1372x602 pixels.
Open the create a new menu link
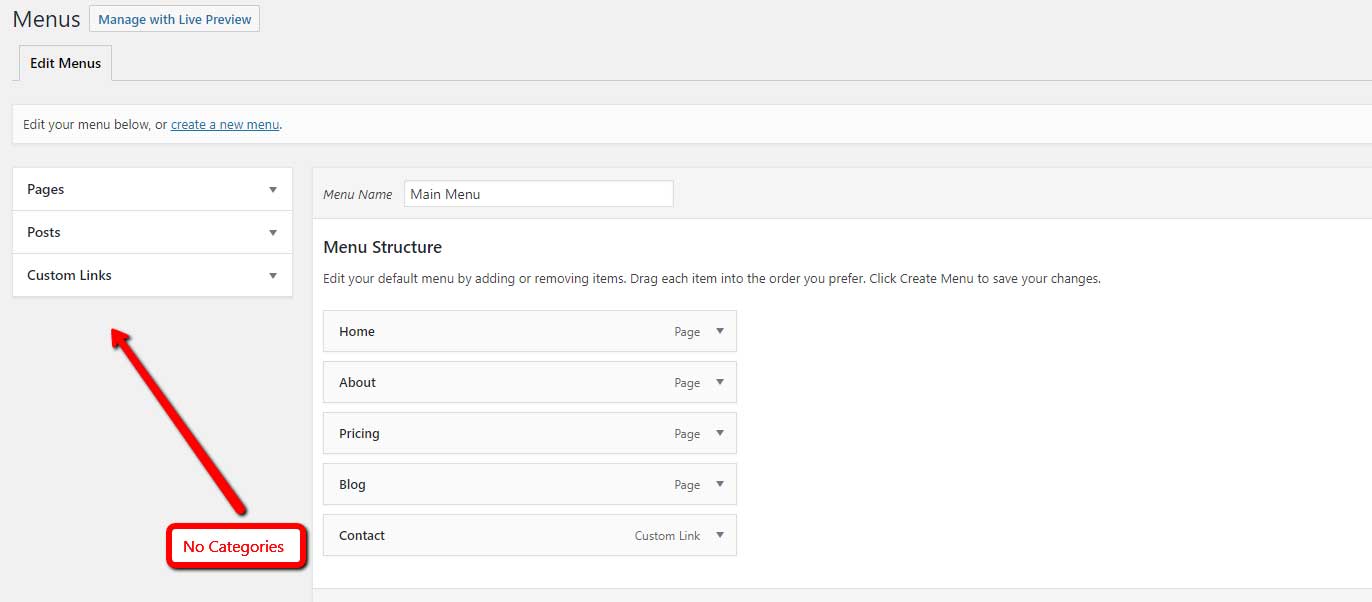(225, 125)
